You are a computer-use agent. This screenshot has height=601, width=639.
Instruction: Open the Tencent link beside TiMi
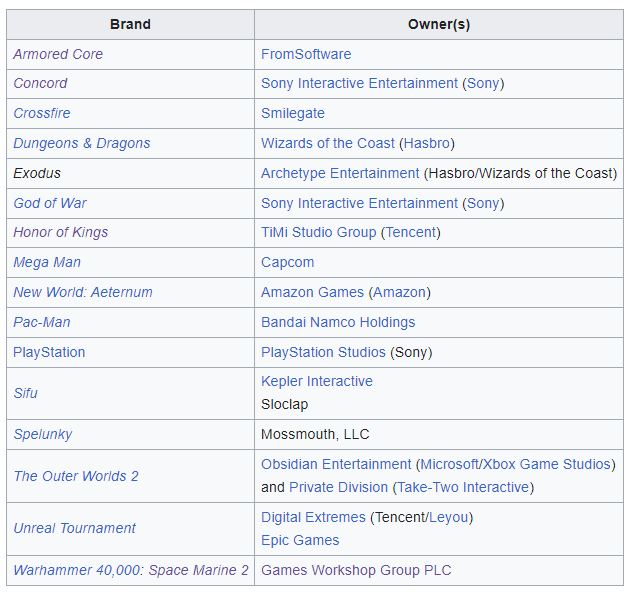click(411, 232)
